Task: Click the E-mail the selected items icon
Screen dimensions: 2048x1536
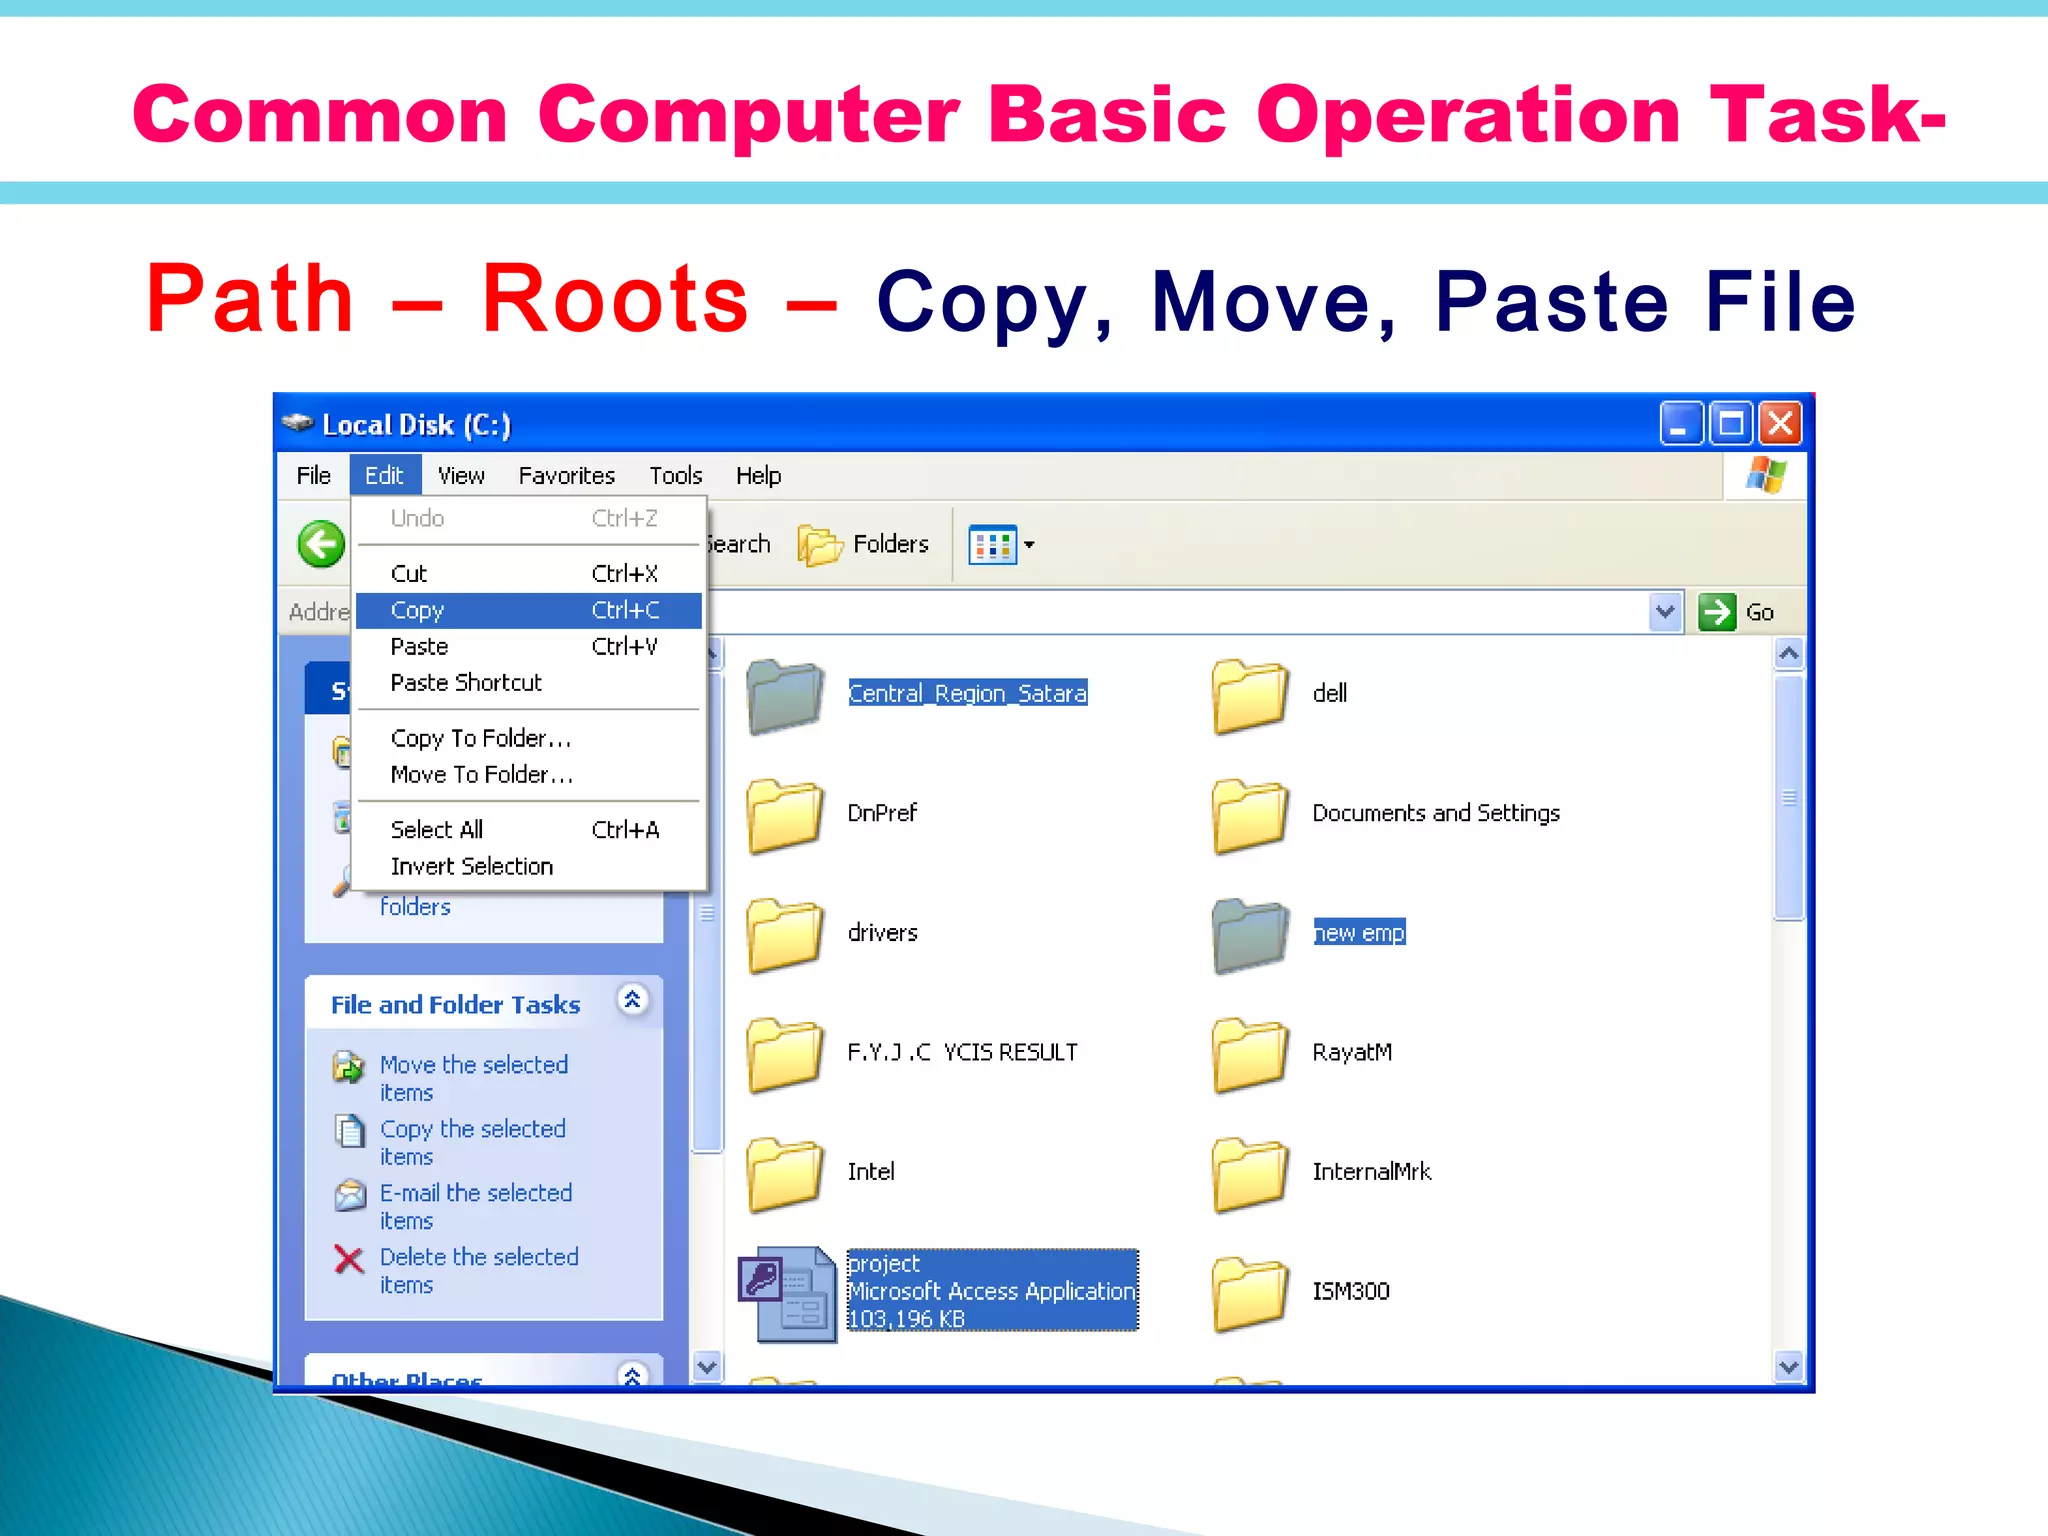Action: 348,1195
